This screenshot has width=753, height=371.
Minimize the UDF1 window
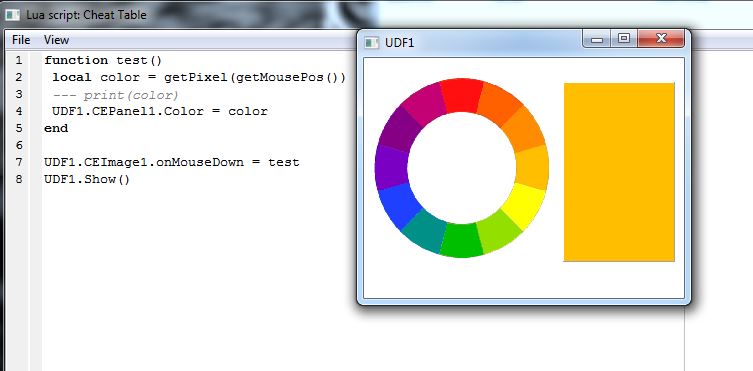click(x=597, y=39)
